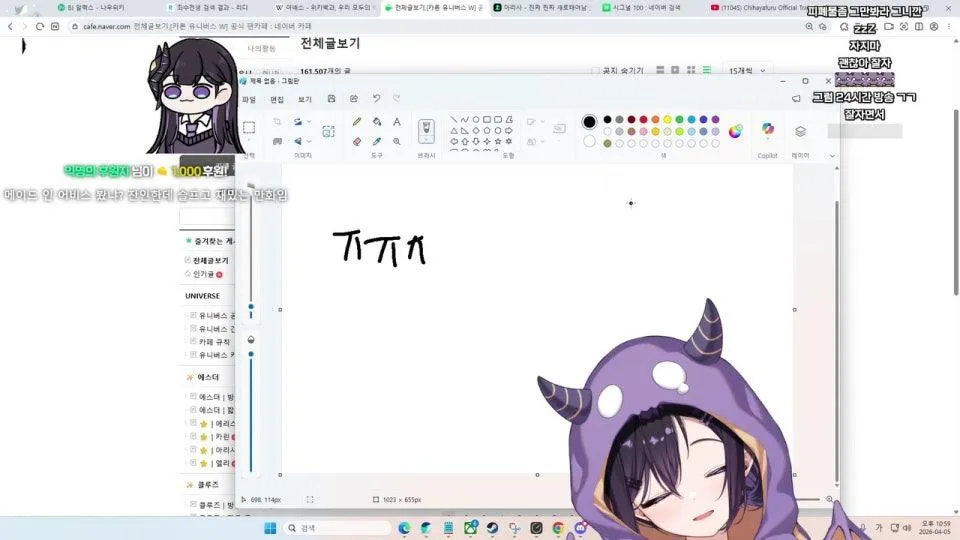
Task: Click the UNIVERSE heading in the cafe sidebar
Action: point(202,296)
